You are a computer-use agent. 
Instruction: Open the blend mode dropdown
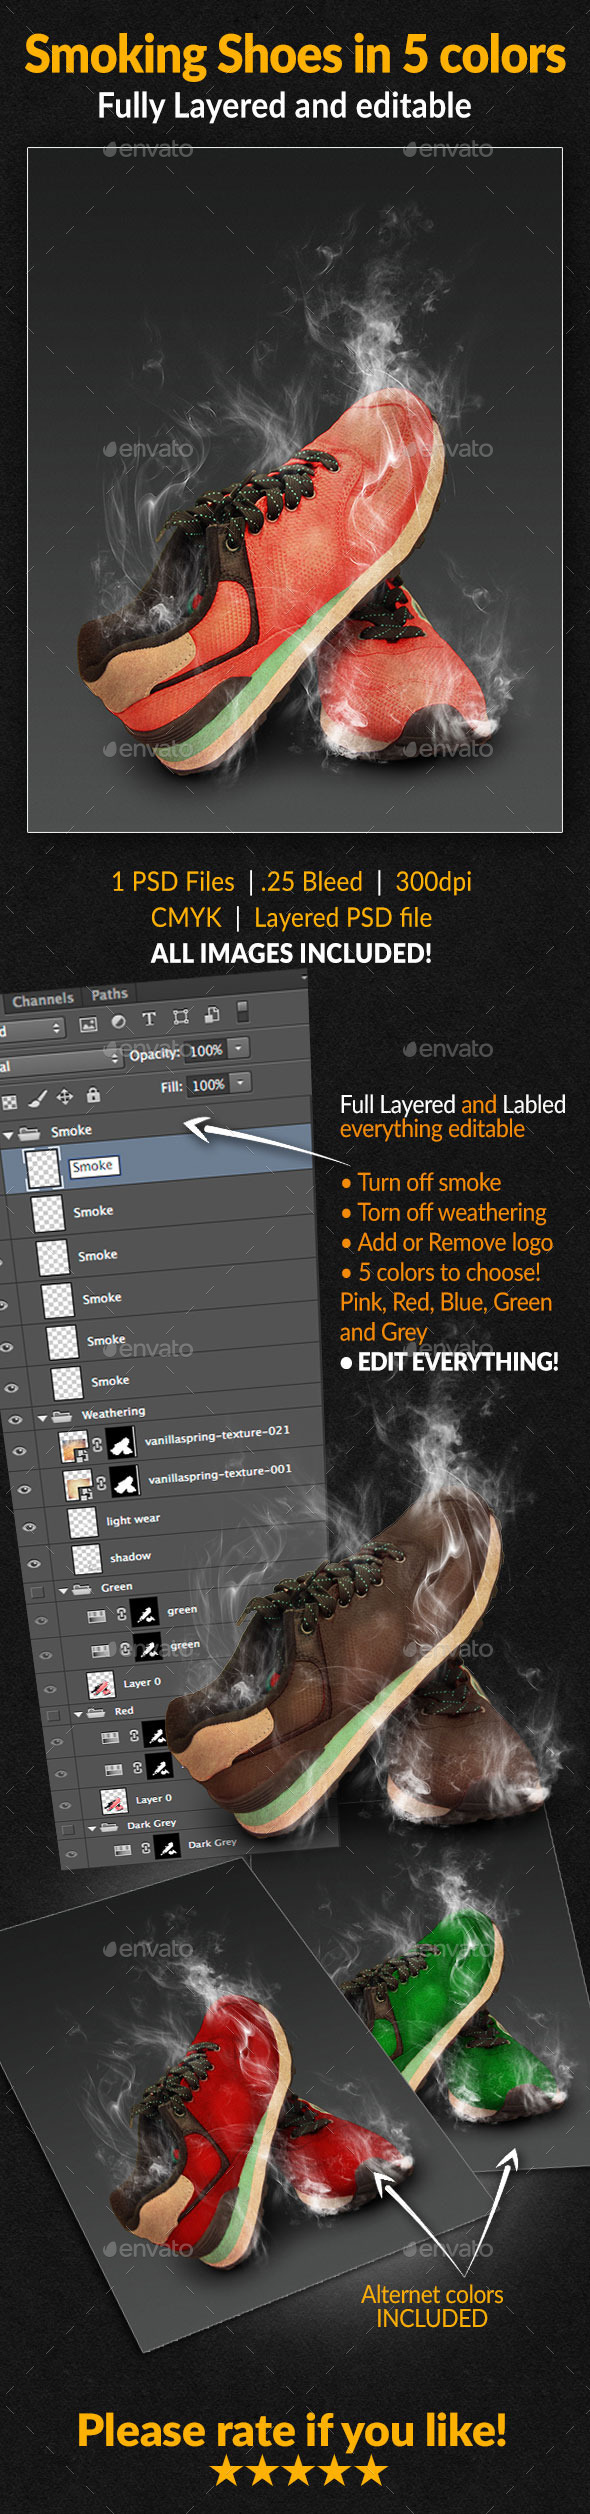point(60,1062)
